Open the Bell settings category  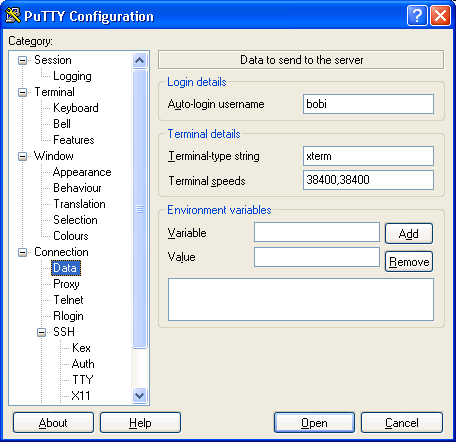point(62,124)
